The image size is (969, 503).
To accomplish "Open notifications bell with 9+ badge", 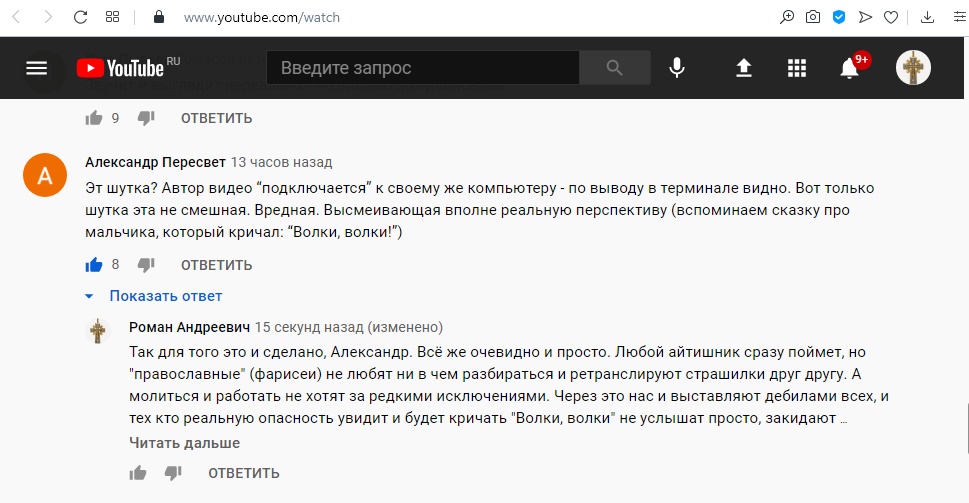I will (x=850, y=67).
